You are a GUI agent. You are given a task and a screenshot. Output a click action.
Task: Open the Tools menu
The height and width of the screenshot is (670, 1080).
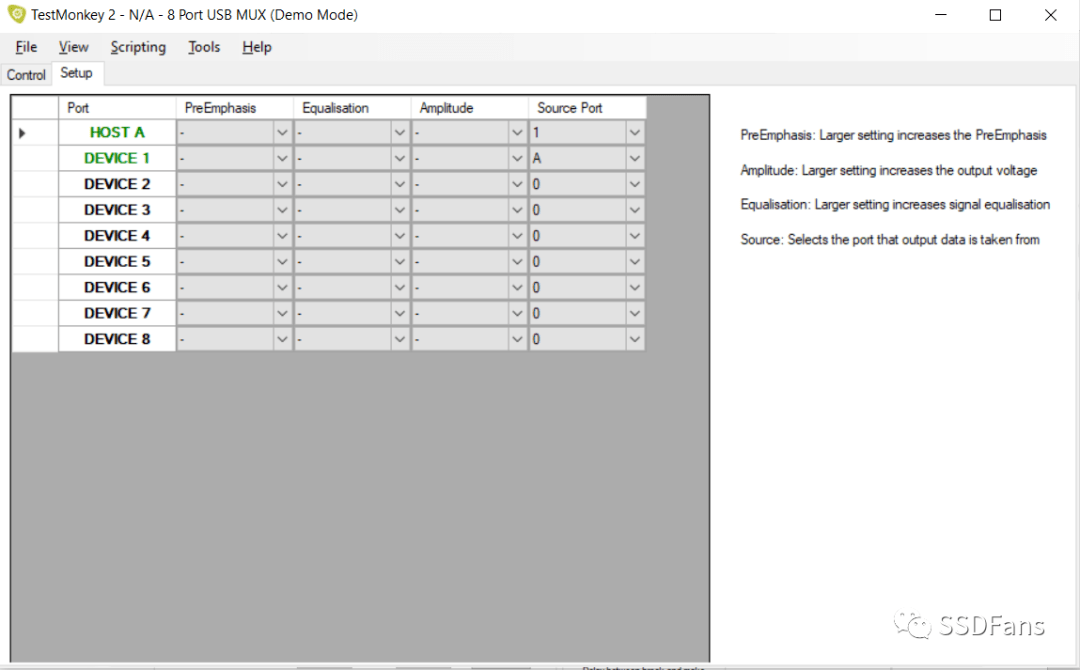[x=204, y=47]
